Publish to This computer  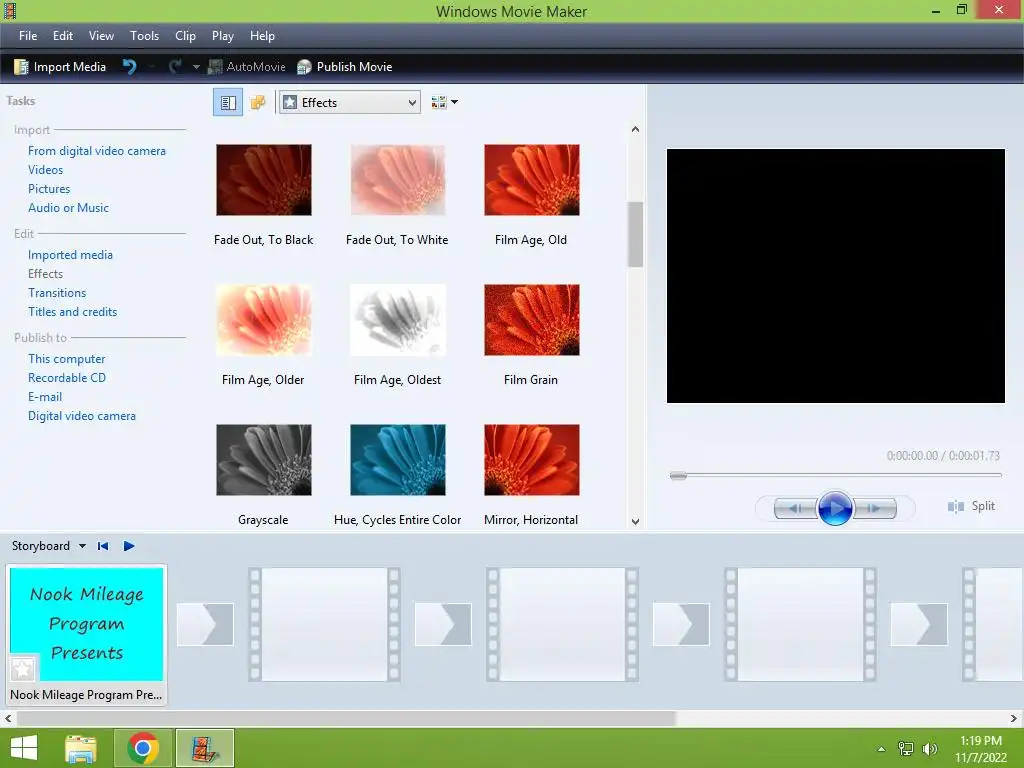(x=66, y=359)
